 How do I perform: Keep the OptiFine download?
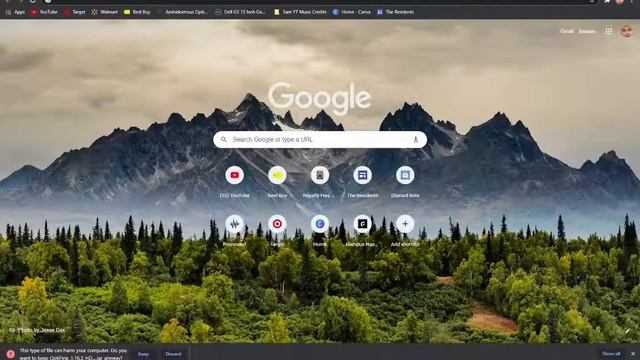(143, 354)
